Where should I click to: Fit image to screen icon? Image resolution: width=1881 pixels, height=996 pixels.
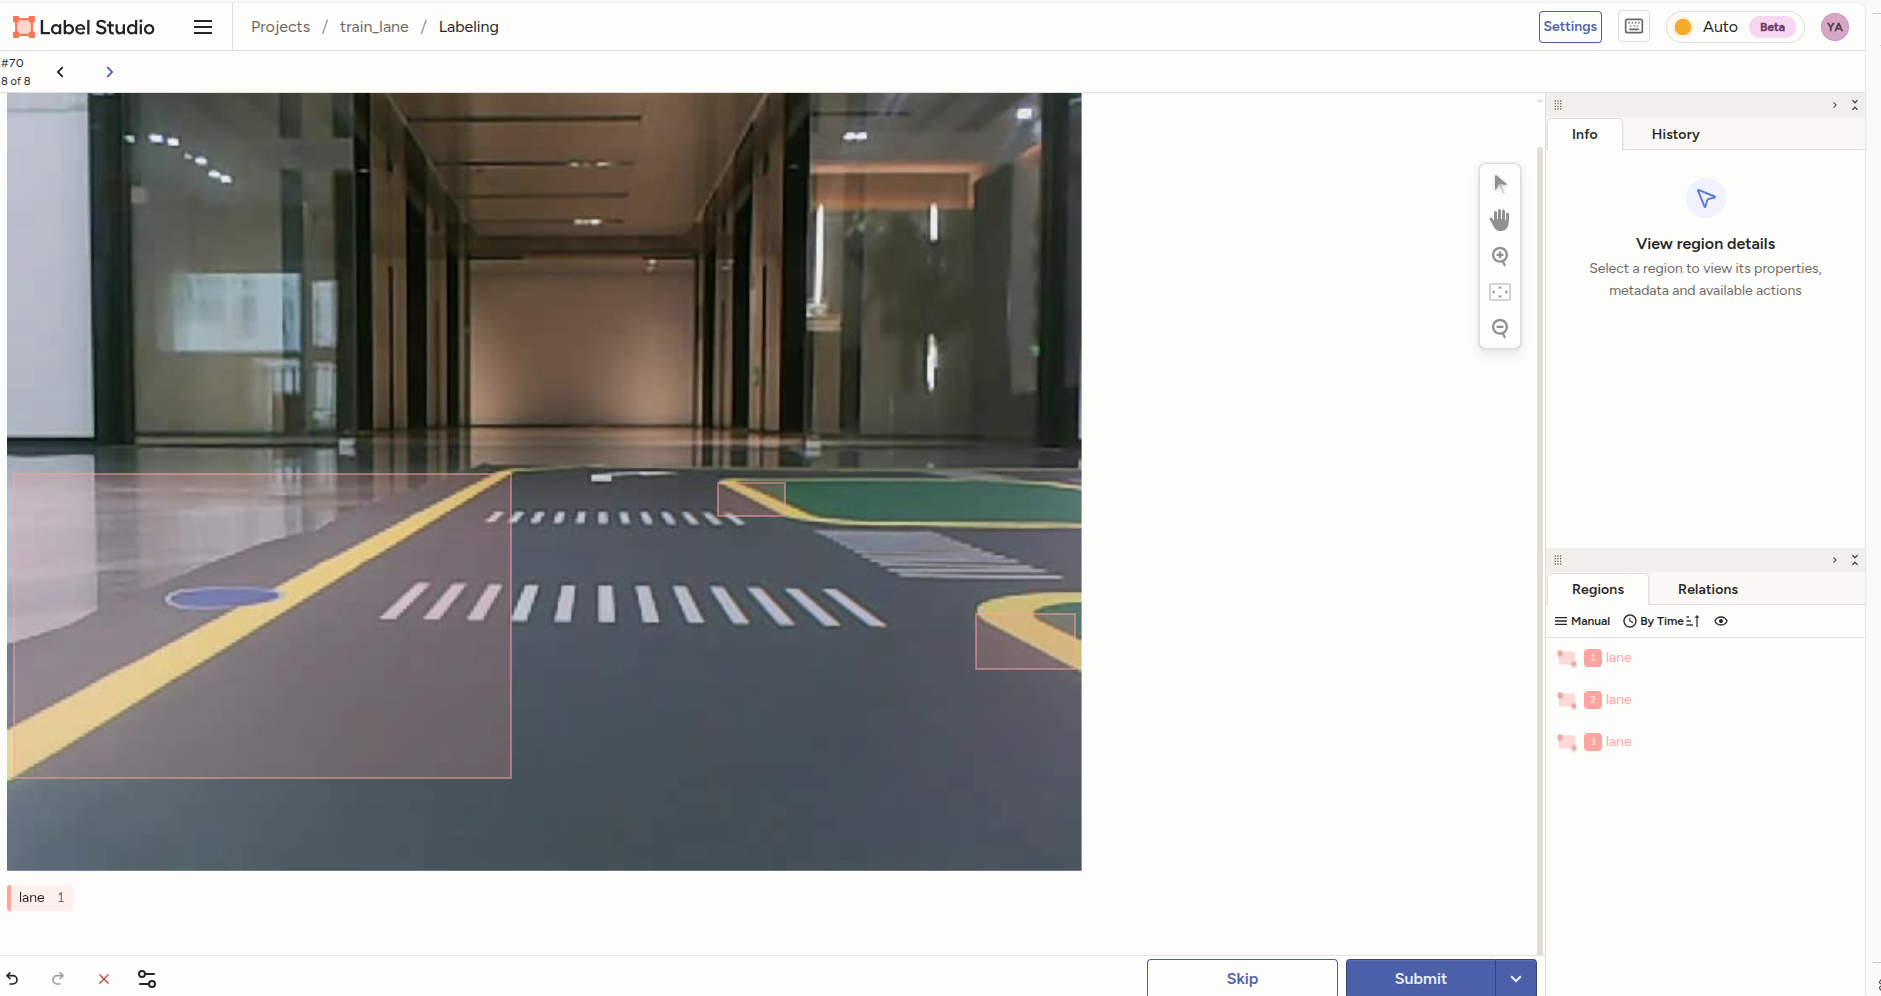(1500, 292)
